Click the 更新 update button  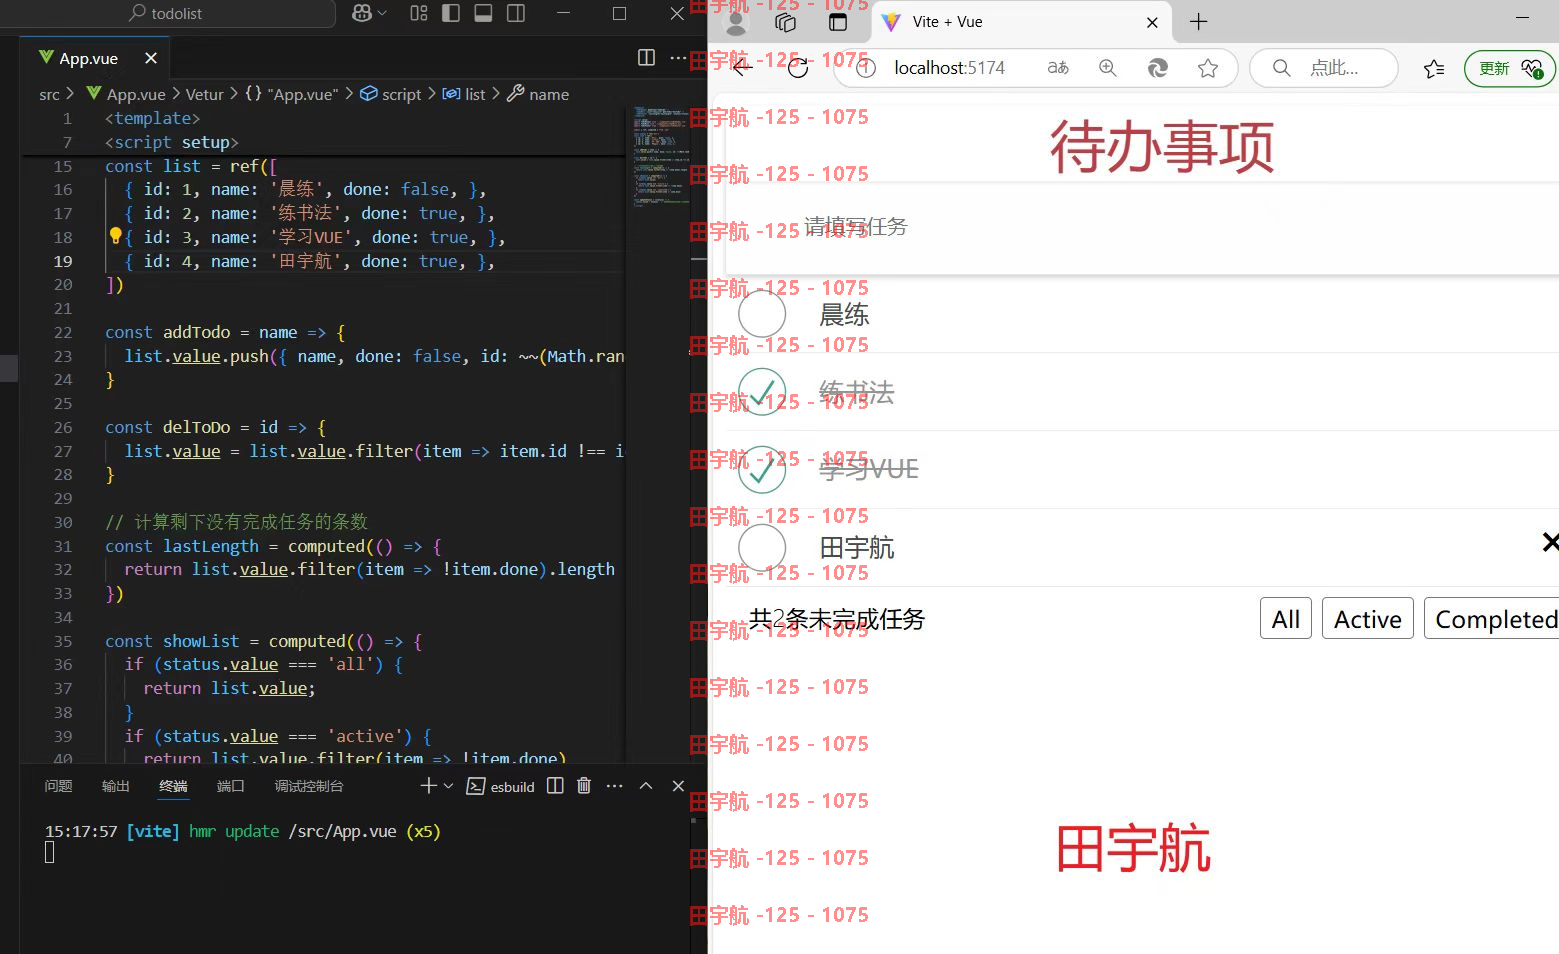(1510, 68)
